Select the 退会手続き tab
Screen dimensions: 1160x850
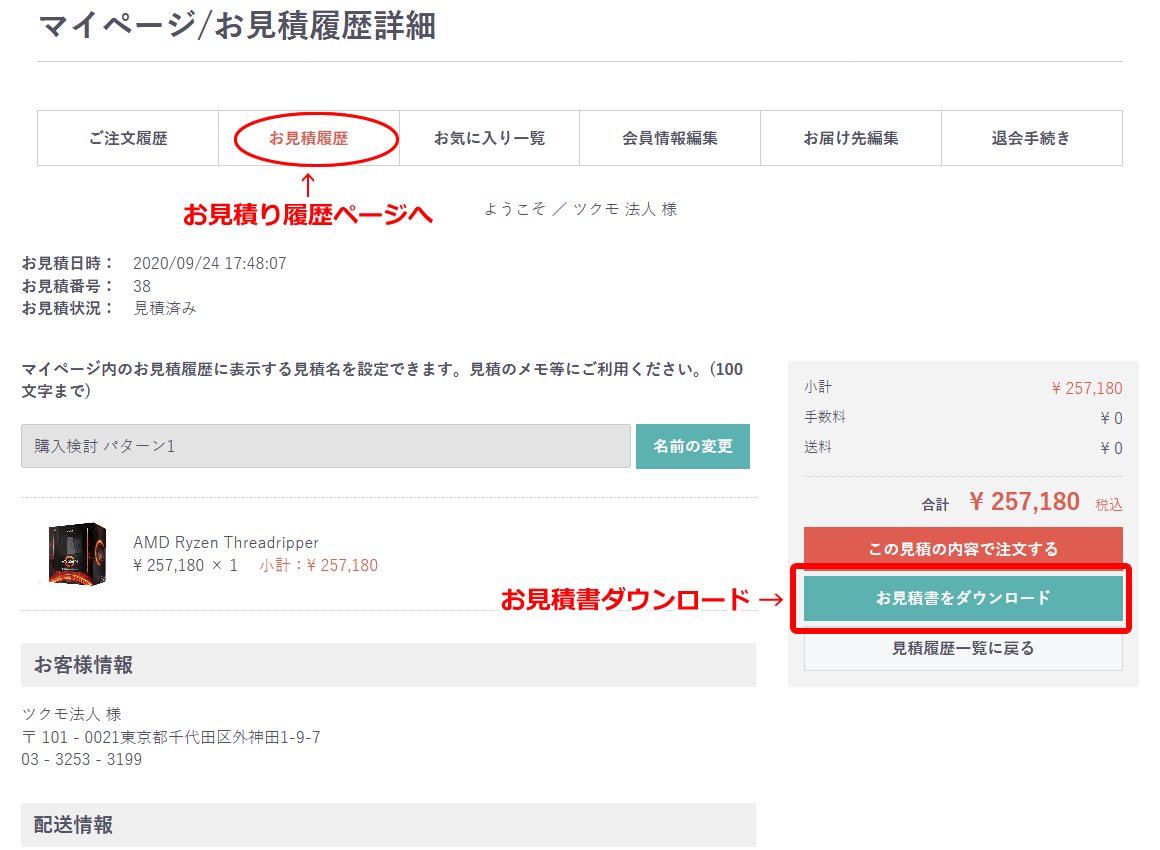click(1031, 137)
